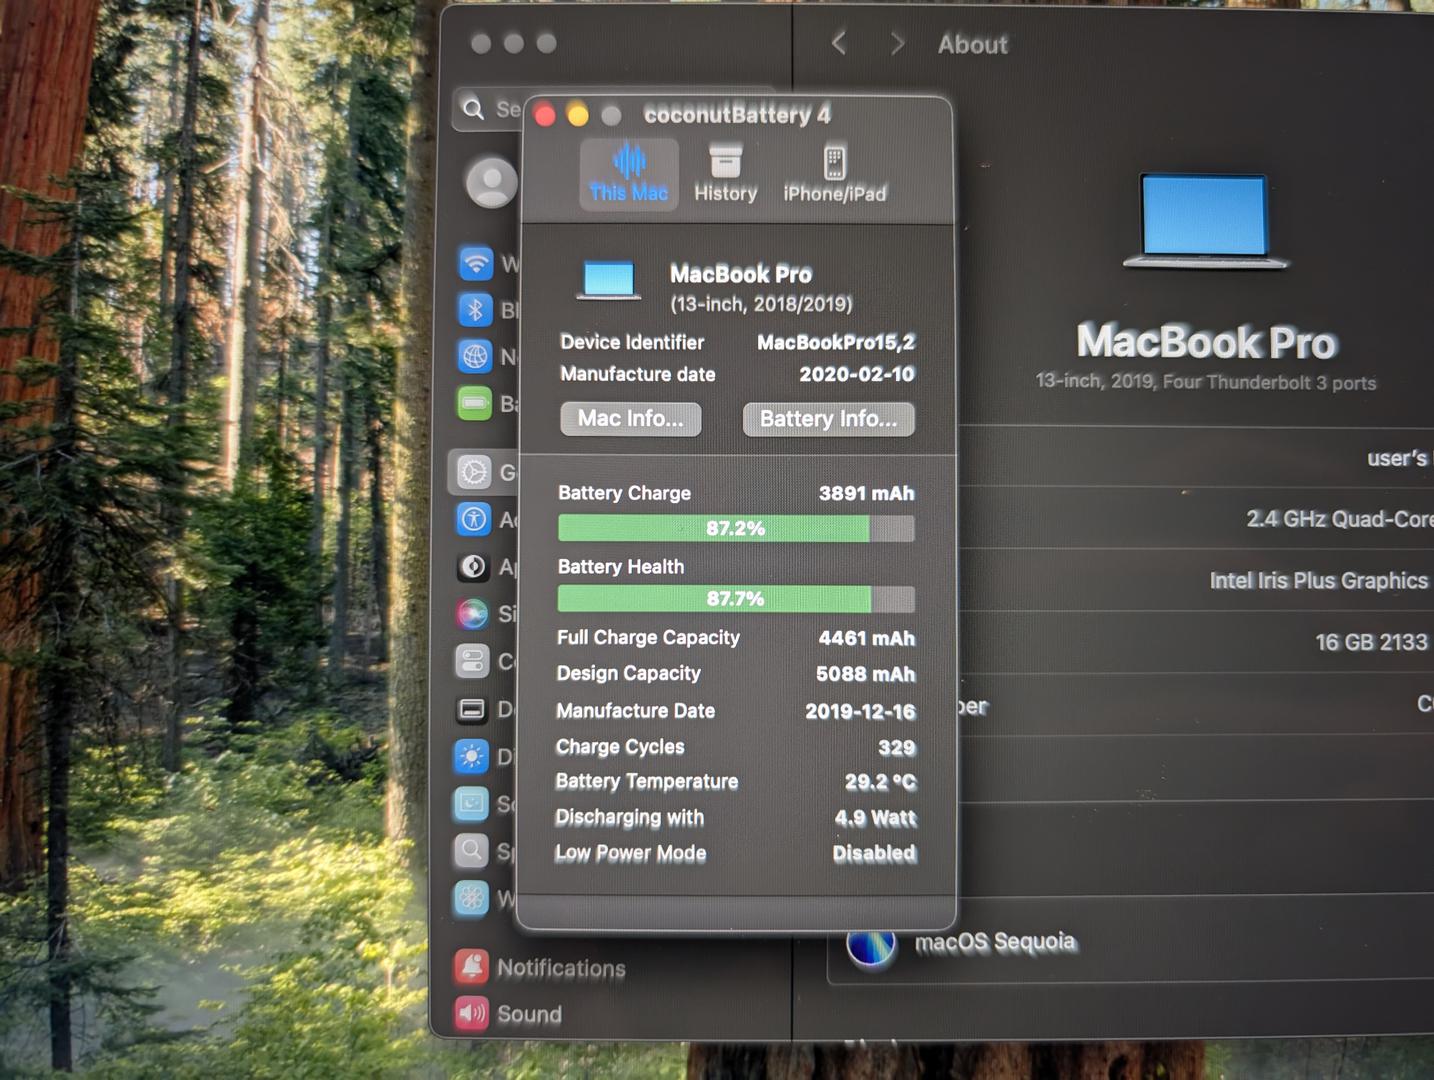Open Displays sun icon in sidebar
The width and height of the screenshot is (1434, 1080).
click(x=471, y=756)
